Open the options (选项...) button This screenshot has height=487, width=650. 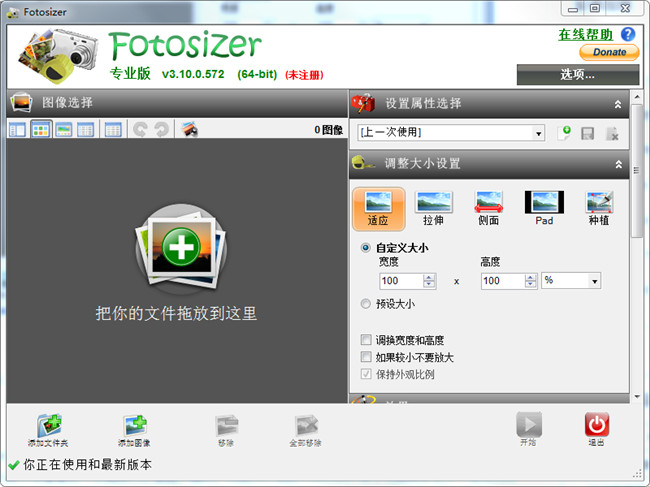tap(577, 74)
